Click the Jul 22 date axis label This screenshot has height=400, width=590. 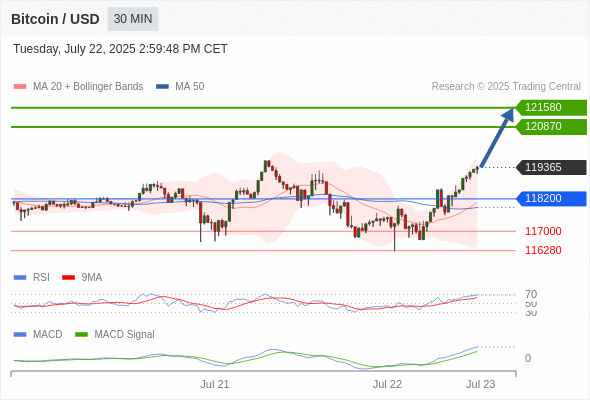[387, 384]
